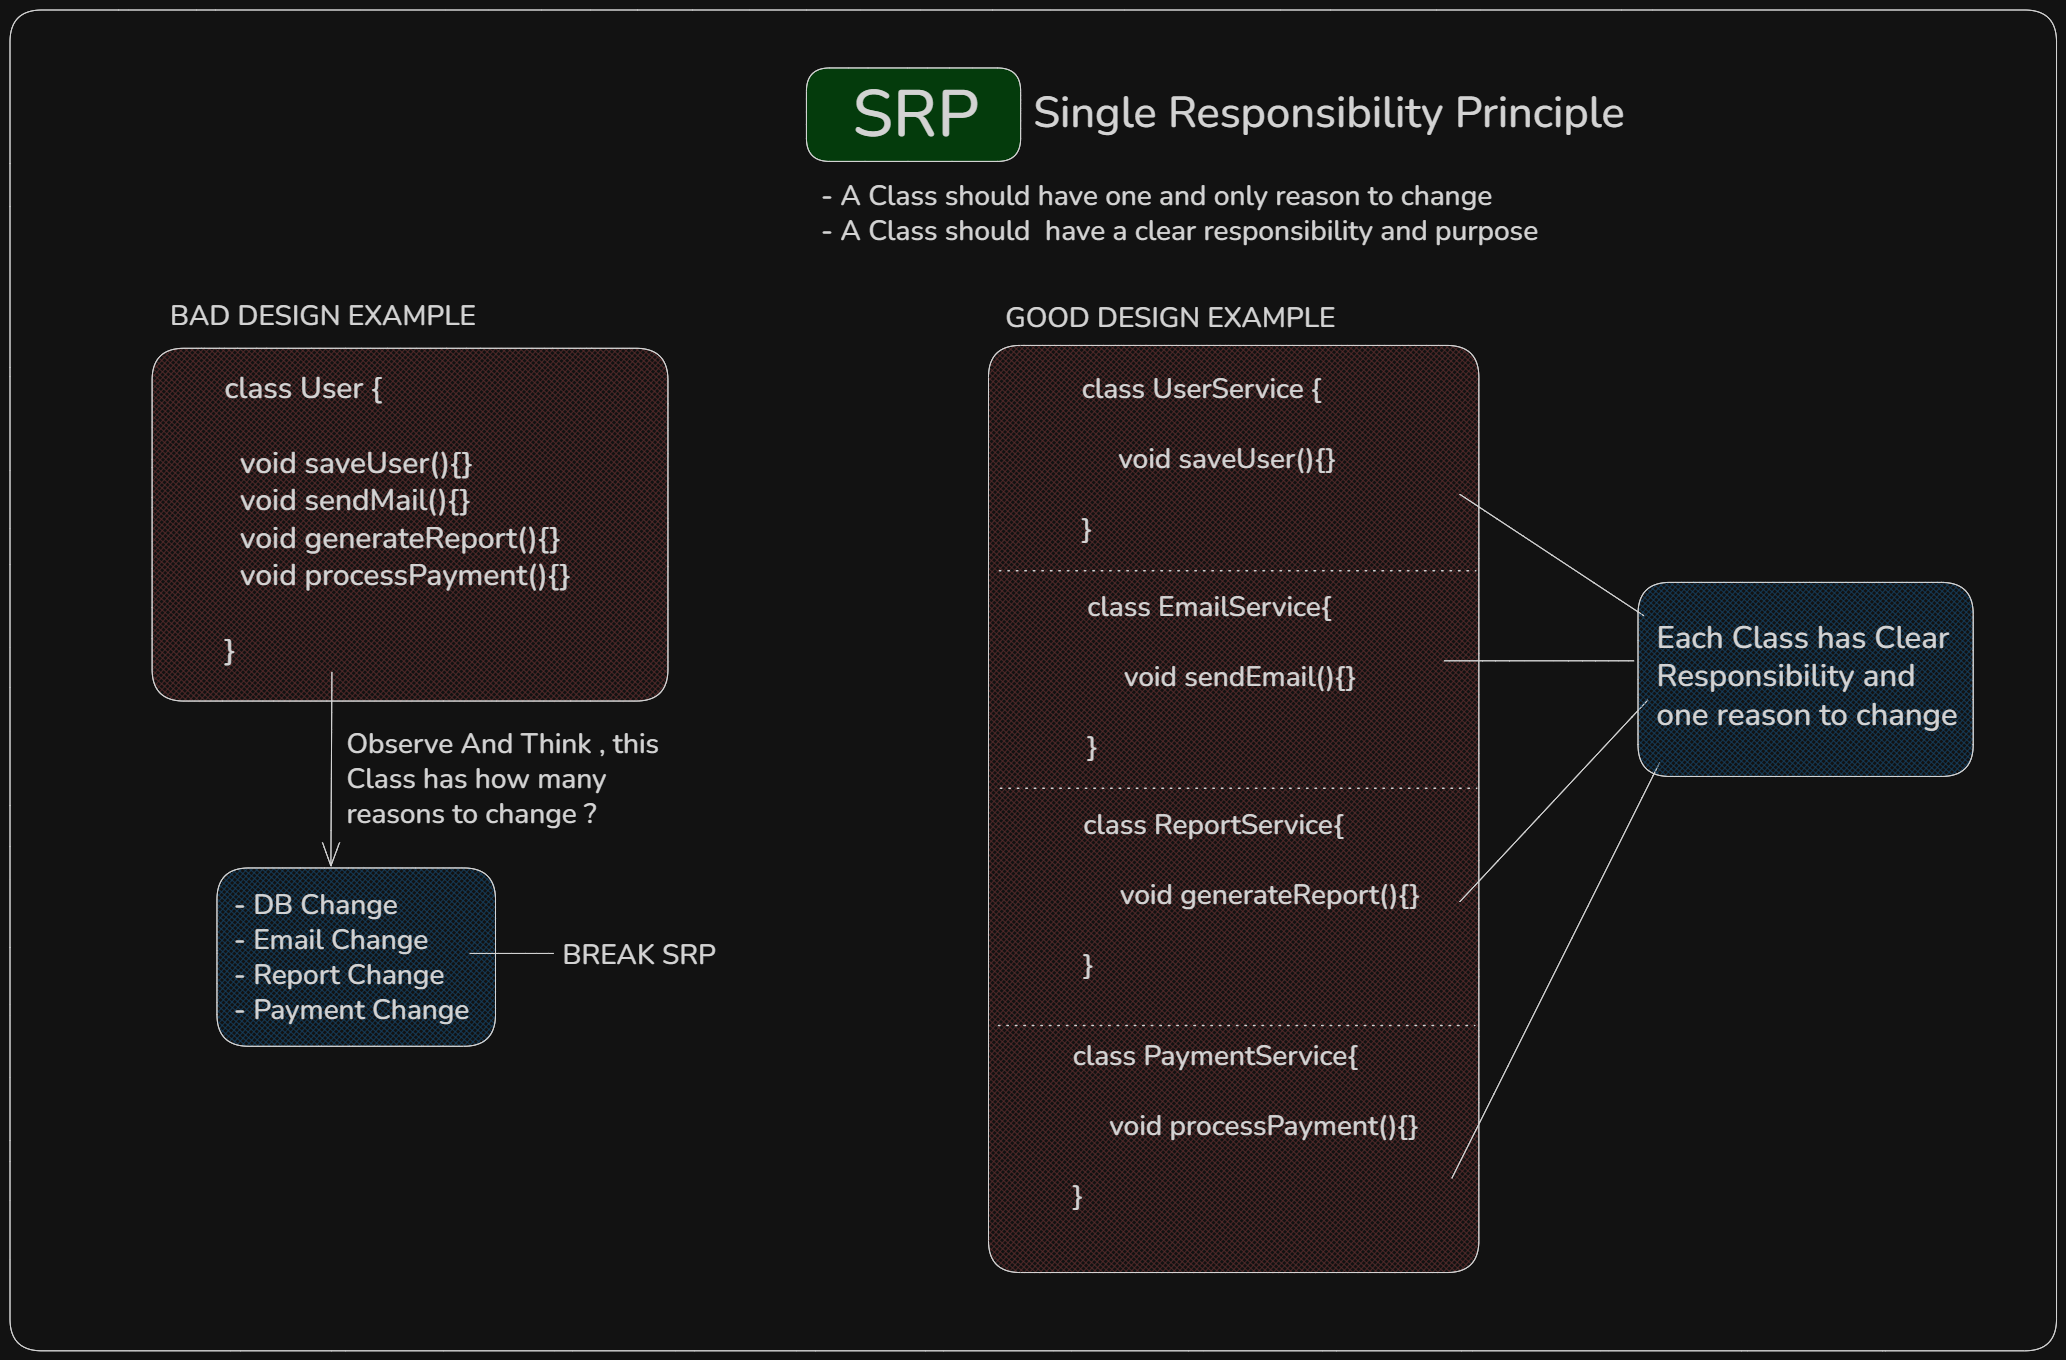Click 'Class has how many' annotation line
Image resolution: width=2066 pixels, height=1360 pixels.
click(x=476, y=779)
